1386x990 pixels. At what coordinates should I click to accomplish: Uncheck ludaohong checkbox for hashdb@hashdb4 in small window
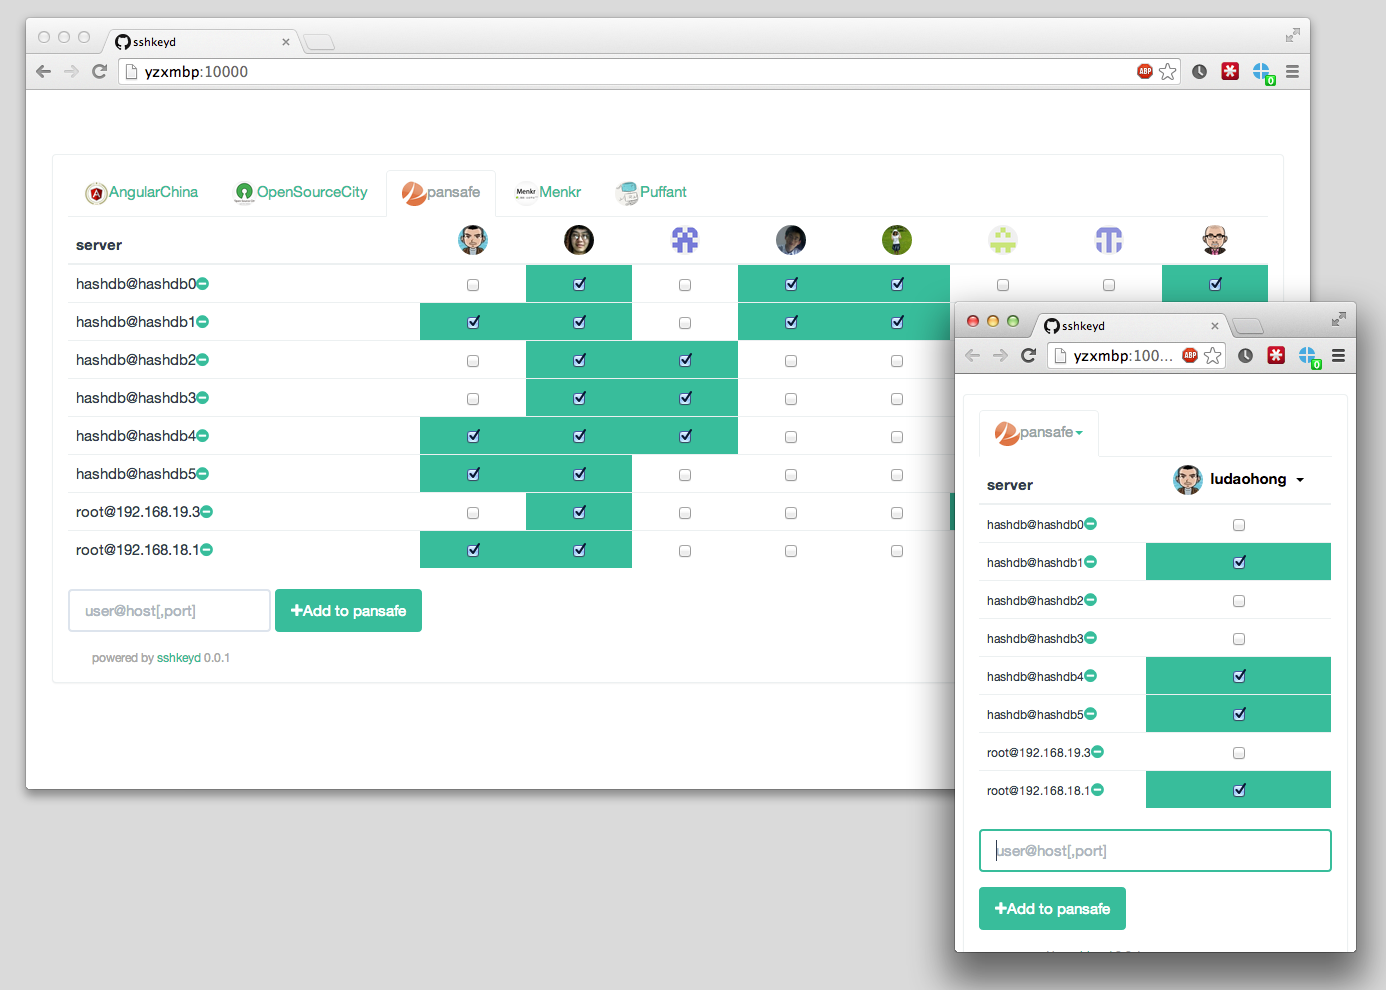coord(1239,676)
